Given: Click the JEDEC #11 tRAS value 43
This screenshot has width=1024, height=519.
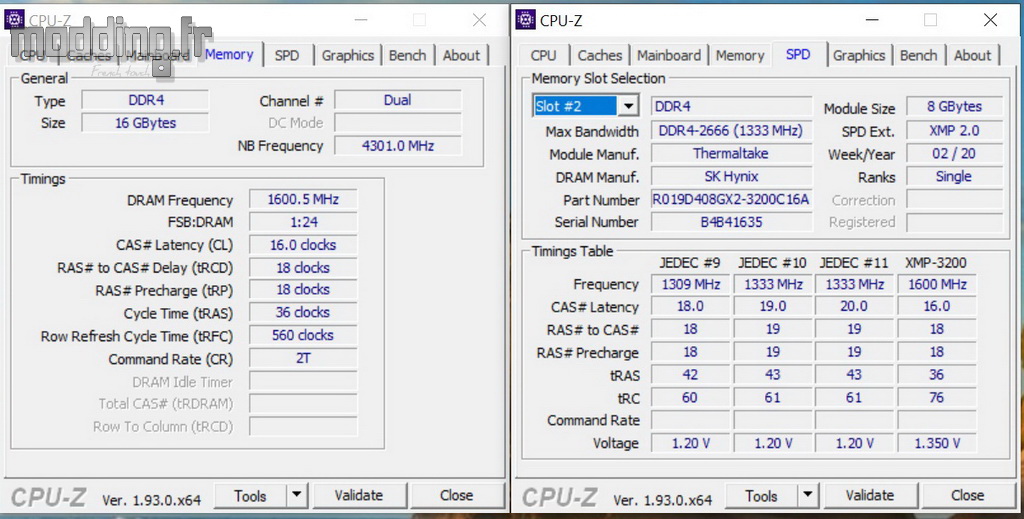Looking at the screenshot, I should coord(855,375).
